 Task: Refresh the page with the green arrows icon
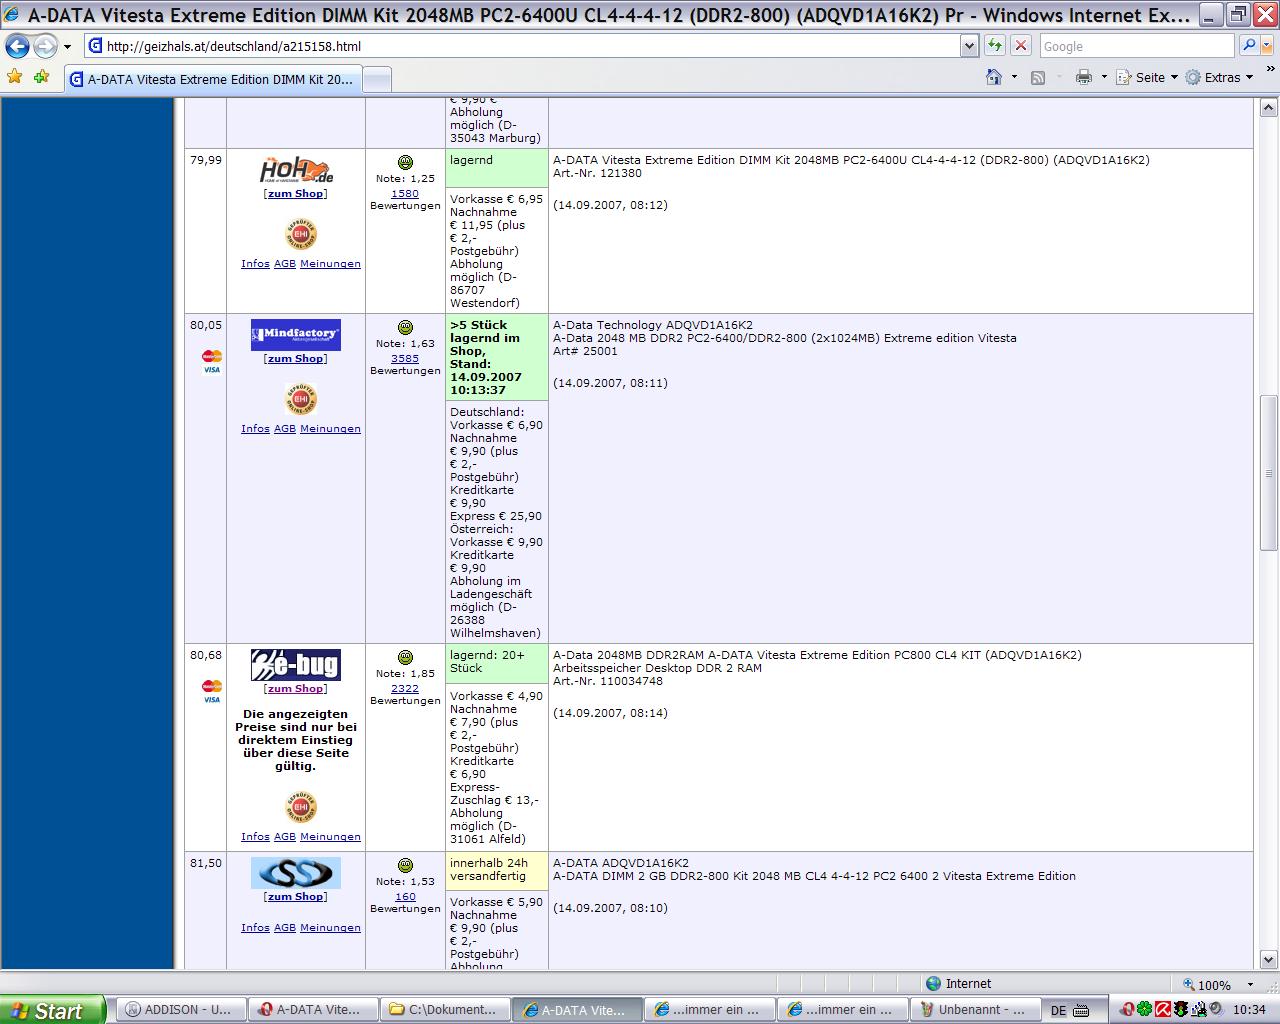click(994, 46)
